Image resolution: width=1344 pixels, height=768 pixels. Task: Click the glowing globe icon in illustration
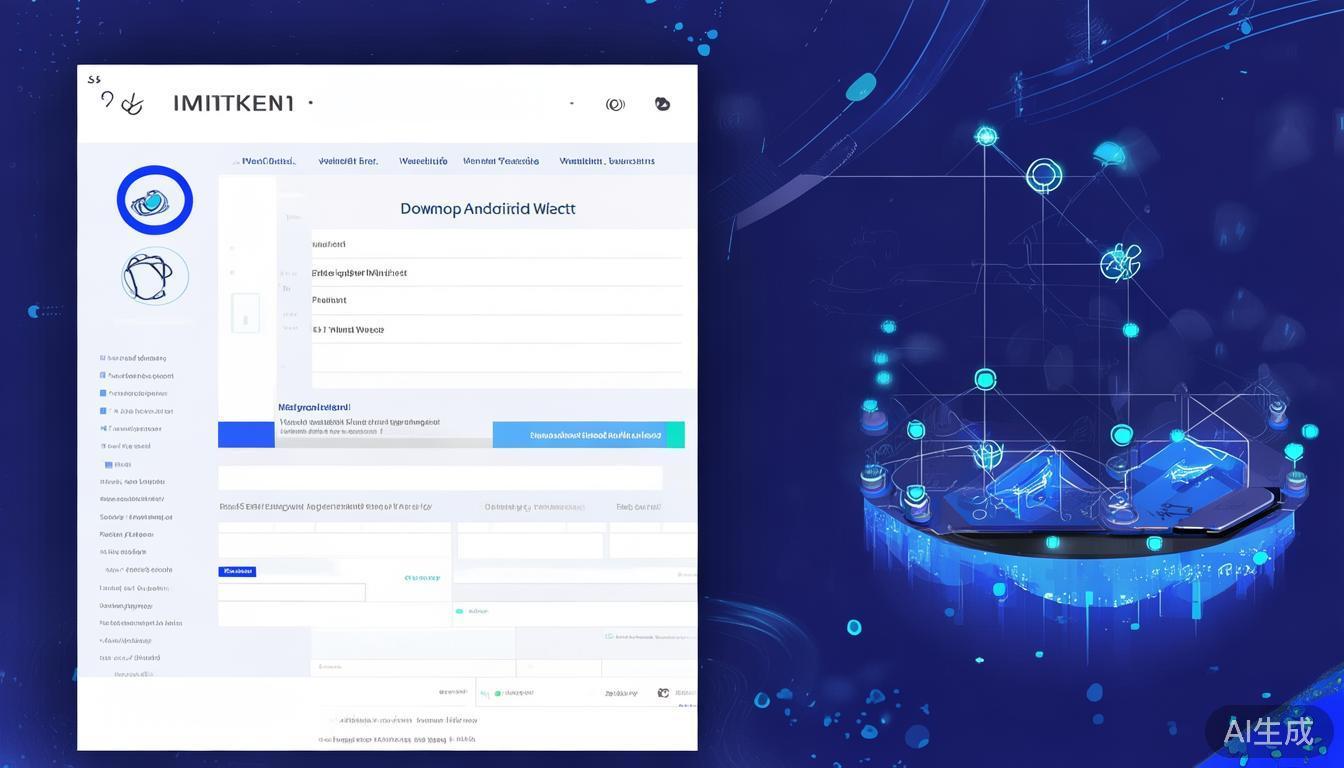tap(1120, 263)
